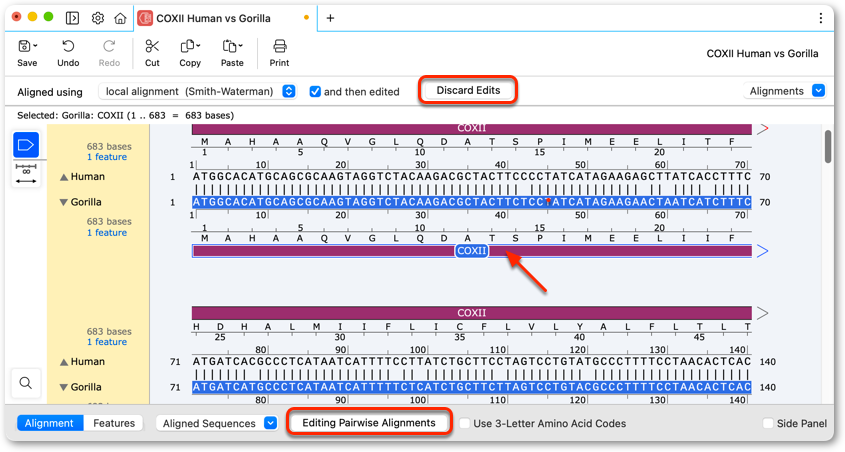
Task: Open settings gear in tab bar
Action: coord(98,18)
